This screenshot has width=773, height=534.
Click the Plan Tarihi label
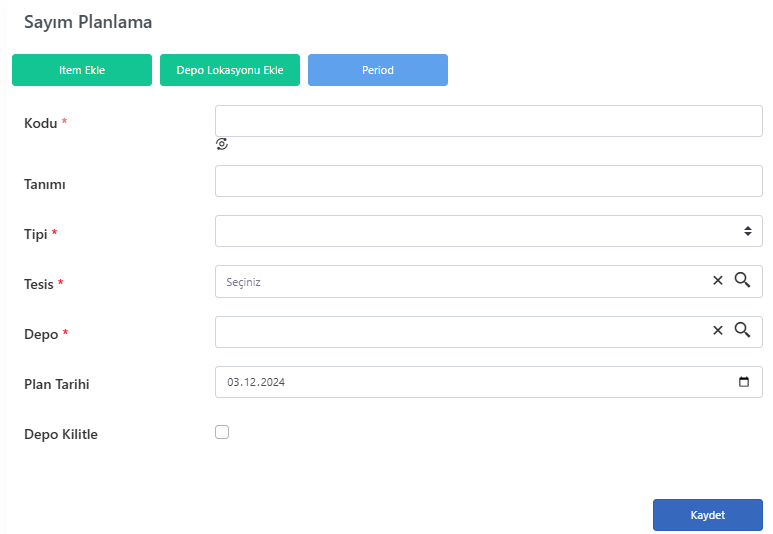(x=57, y=384)
